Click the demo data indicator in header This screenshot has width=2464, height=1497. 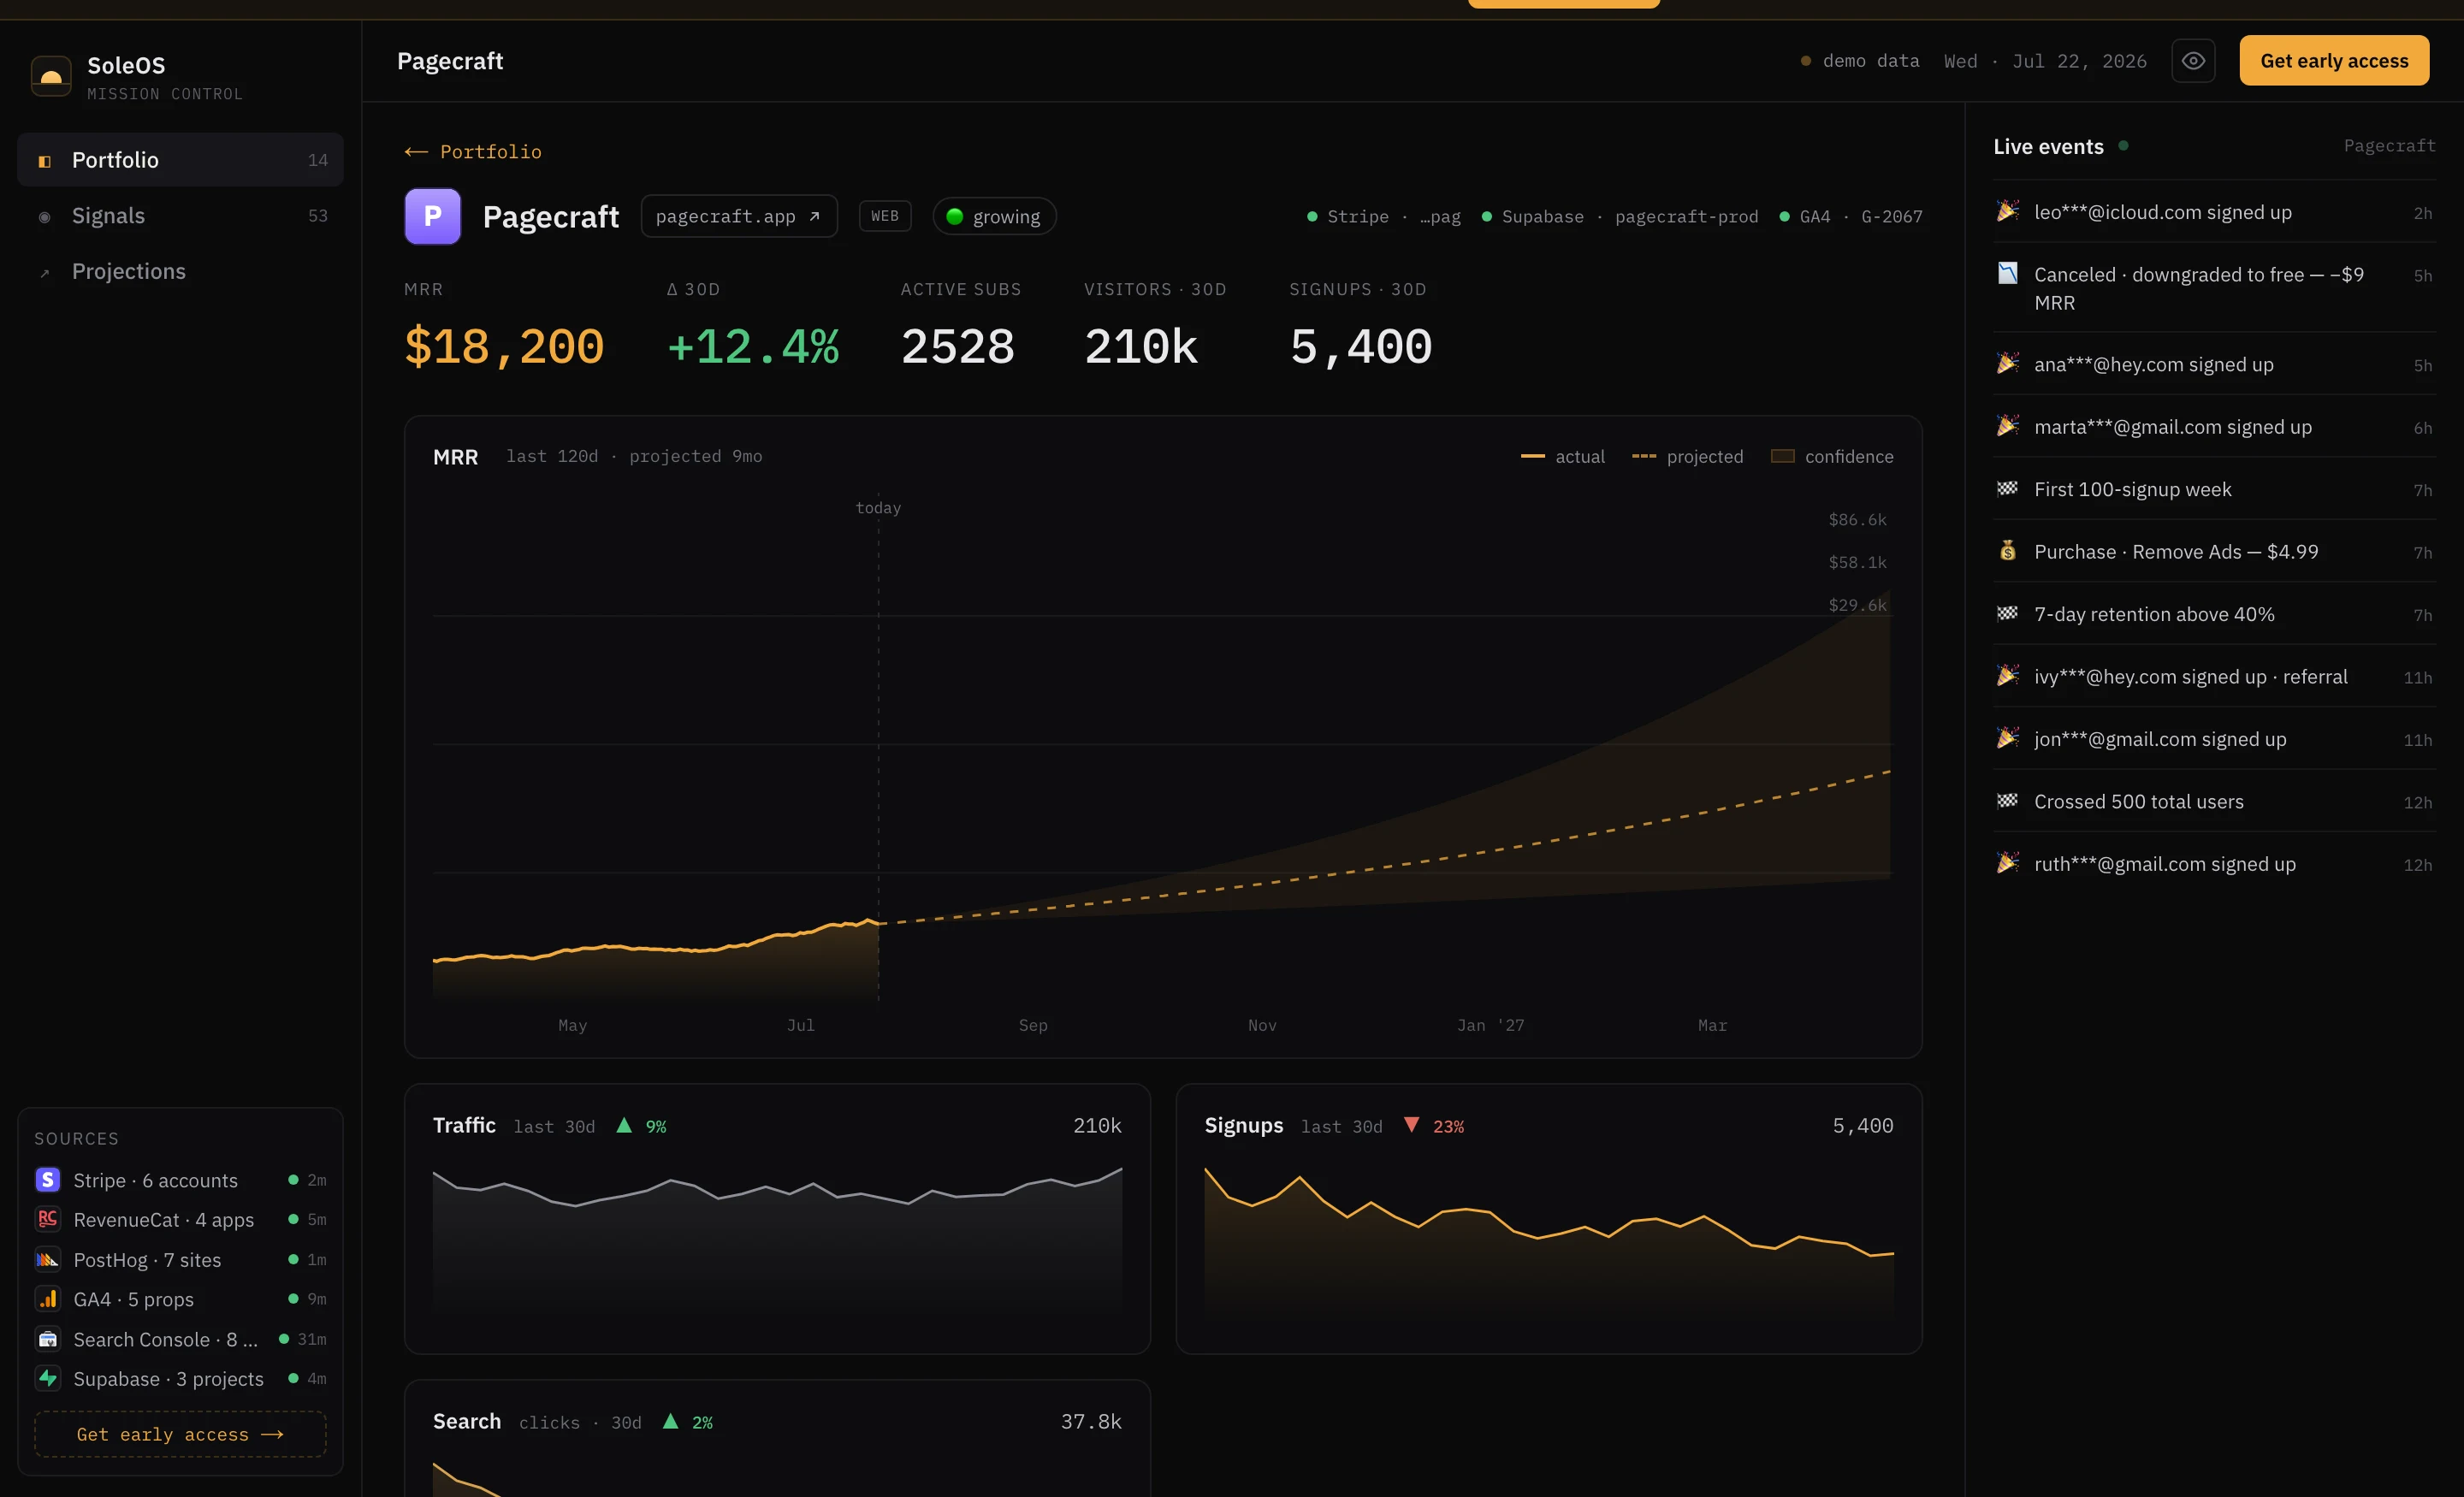pyautogui.click(x=1860, y=61)
